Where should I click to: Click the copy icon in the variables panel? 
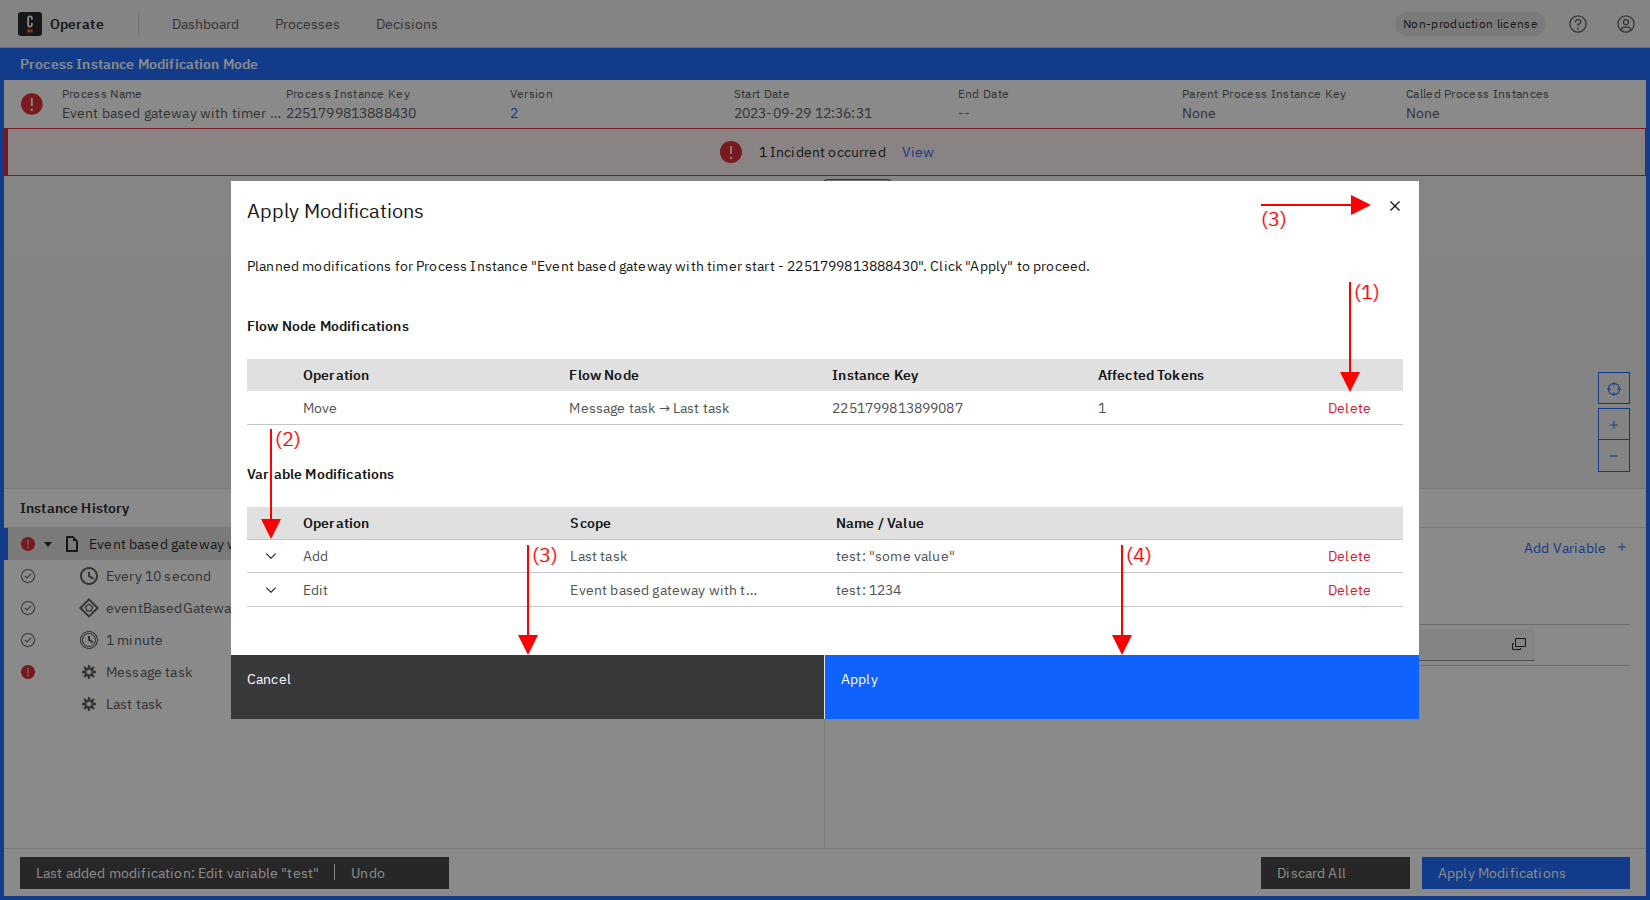pos(1519,644)
